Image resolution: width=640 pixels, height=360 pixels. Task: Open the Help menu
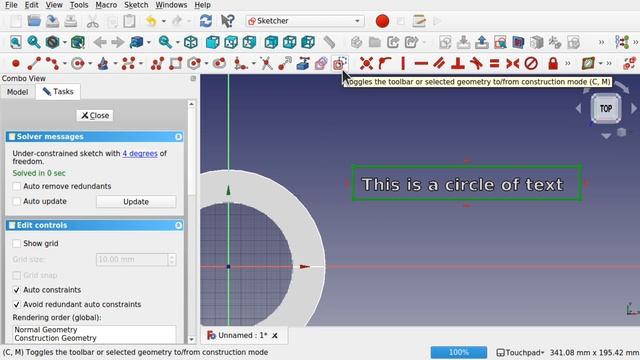coord(202,5)
